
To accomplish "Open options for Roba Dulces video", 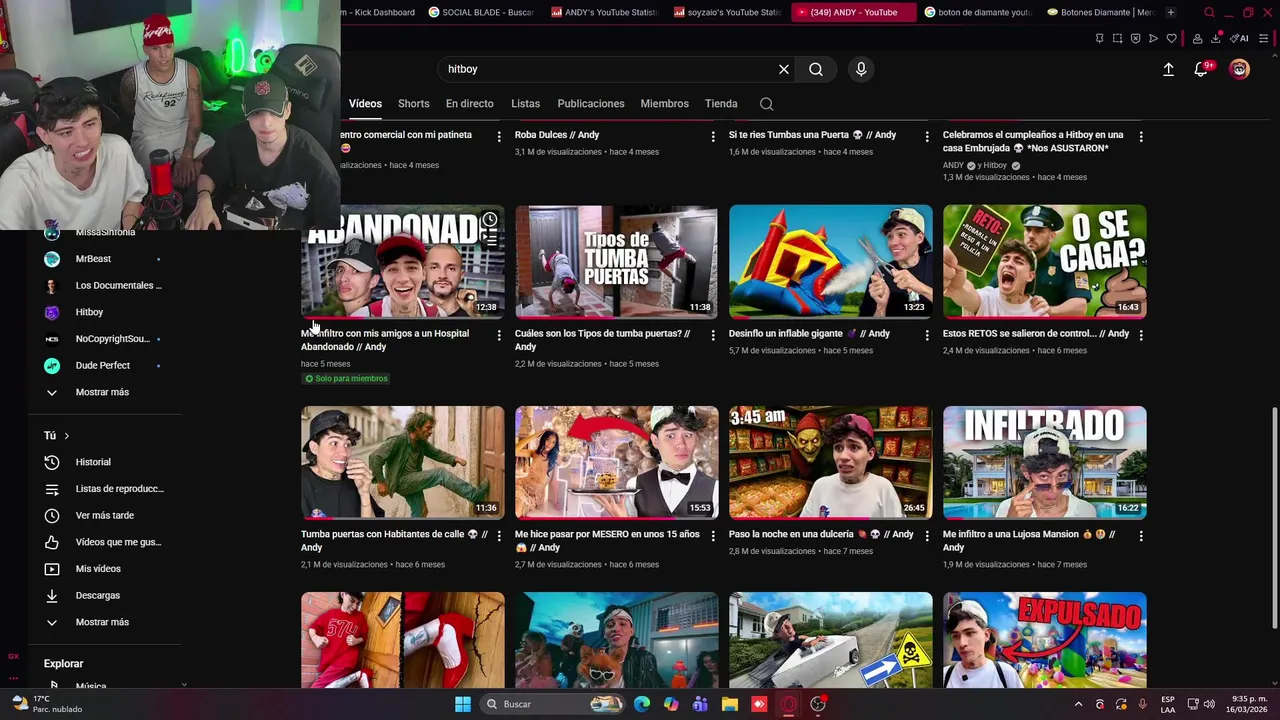I will pyautogui.click(x=713, y=136).
